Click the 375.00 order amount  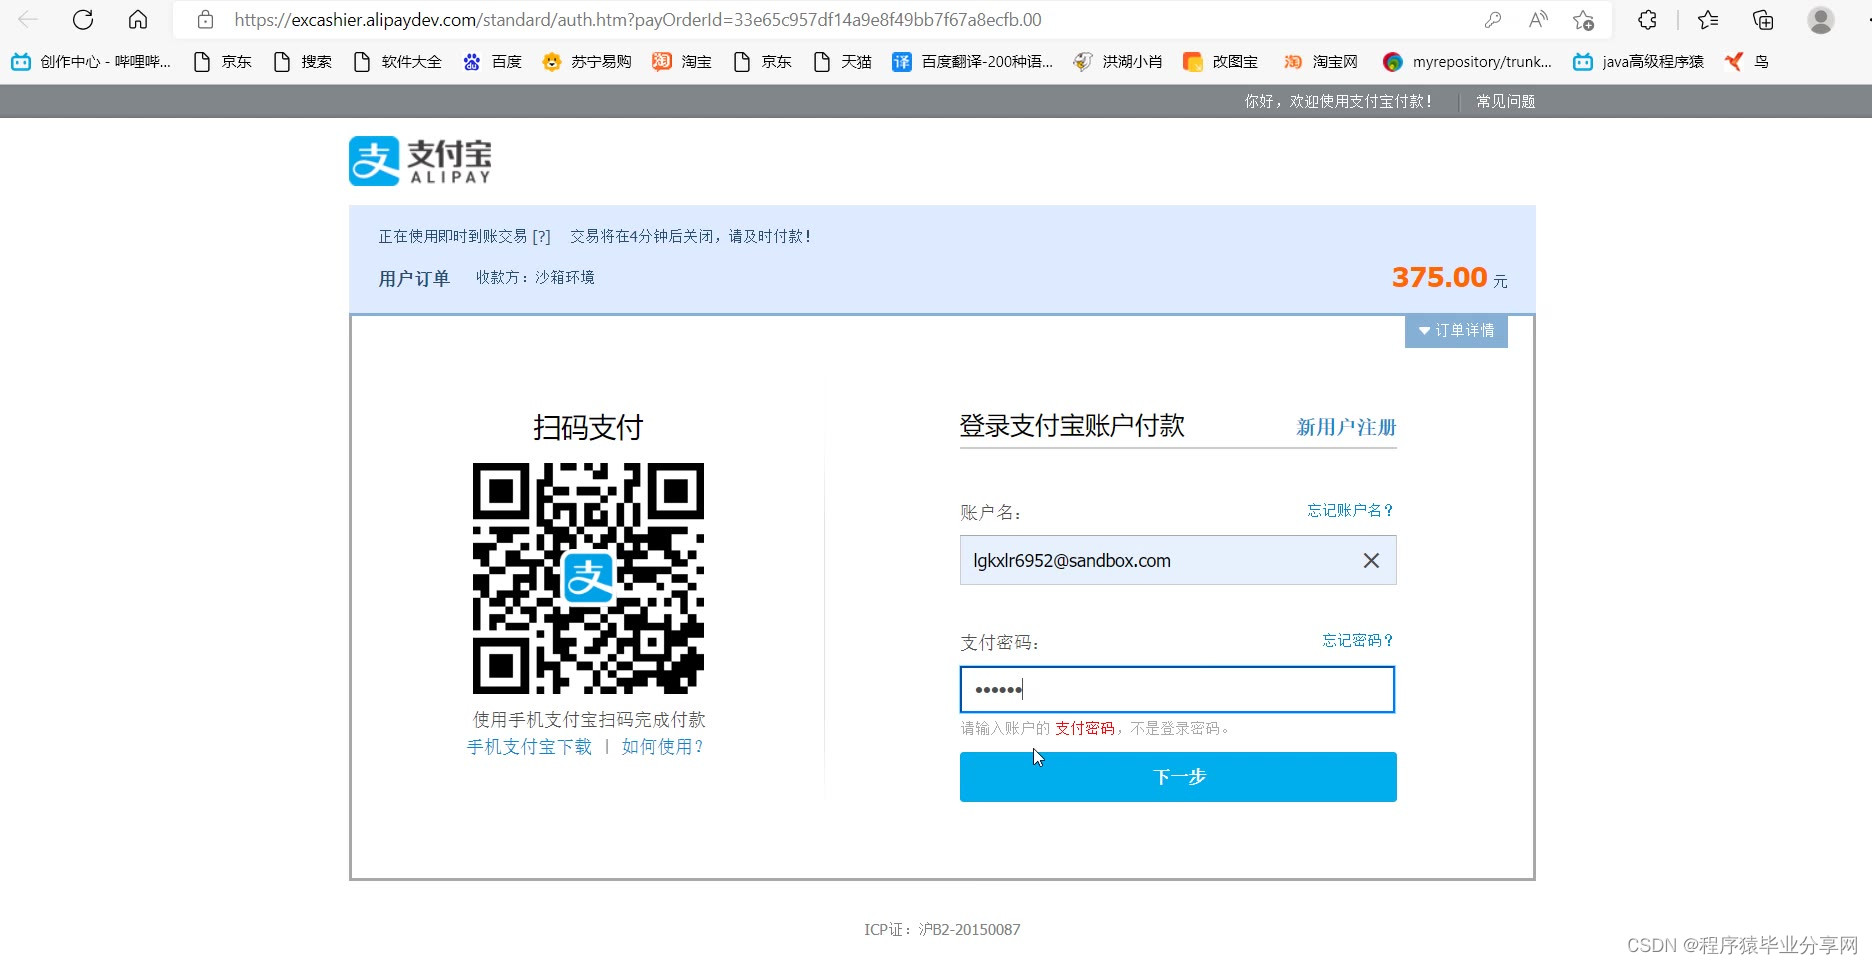point(1439,277)
